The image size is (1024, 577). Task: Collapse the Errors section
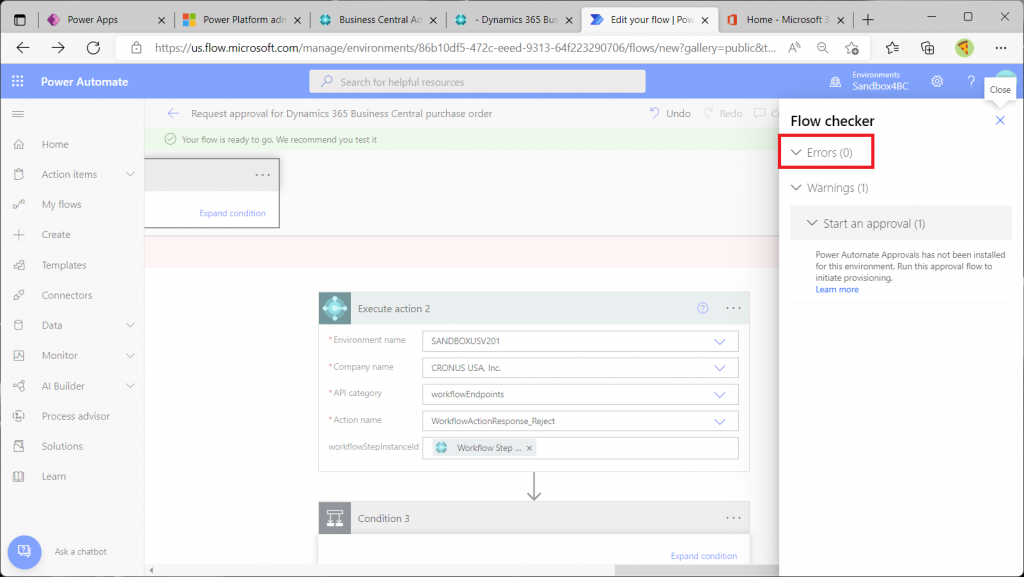(797, 153)
